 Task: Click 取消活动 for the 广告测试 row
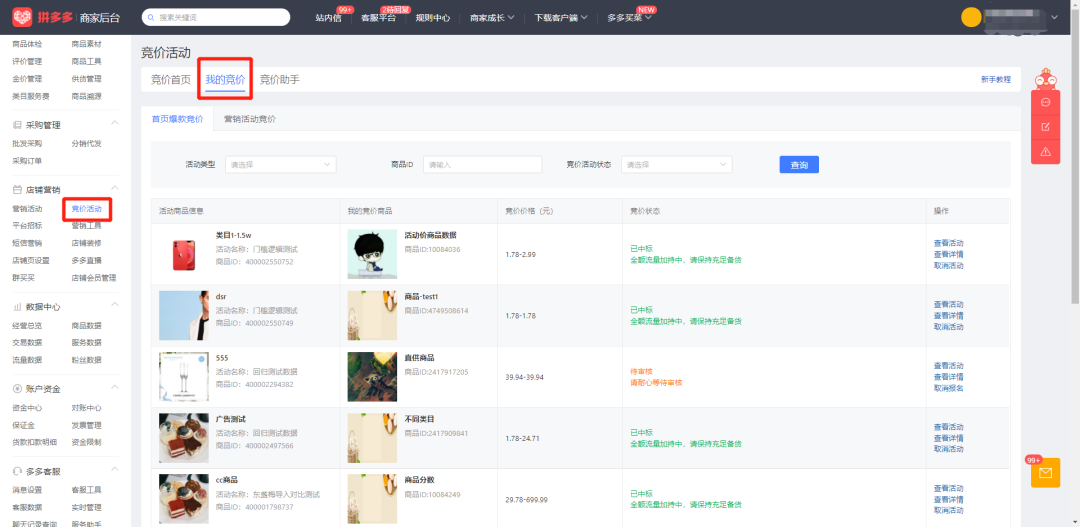click(948, 449)
